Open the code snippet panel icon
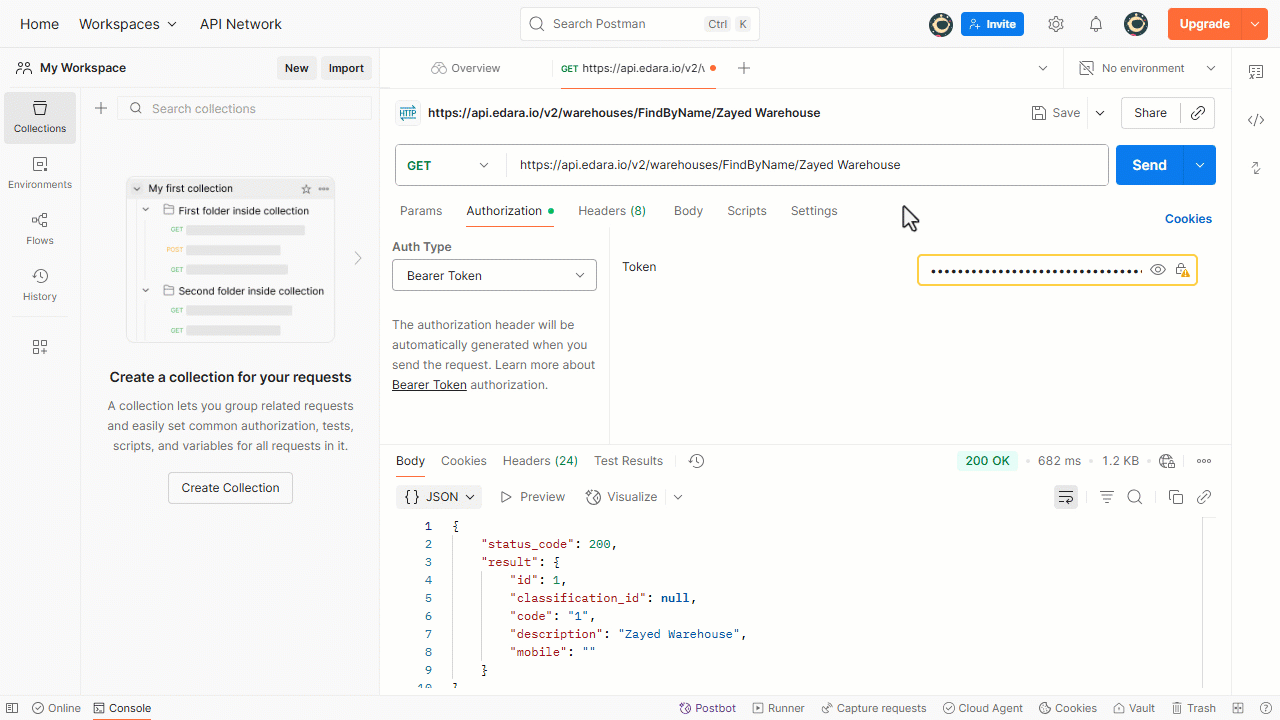This screenshot has width=1280, height=720. [x=1256, y=120]
